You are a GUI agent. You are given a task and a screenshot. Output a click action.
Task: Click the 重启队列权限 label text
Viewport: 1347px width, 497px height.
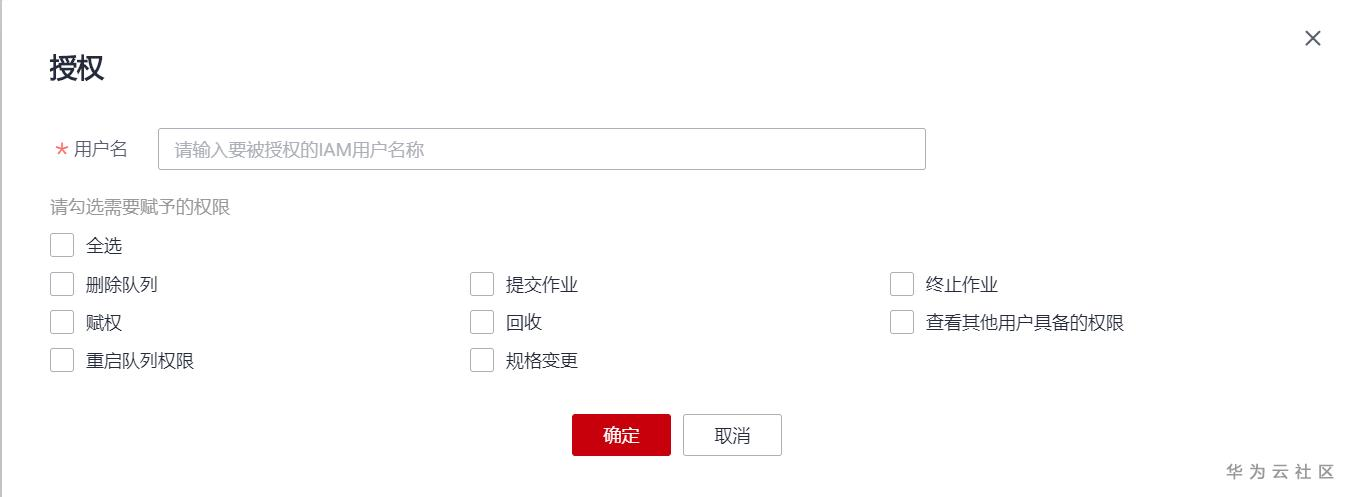pyautogui.click(x=140, y=360)
